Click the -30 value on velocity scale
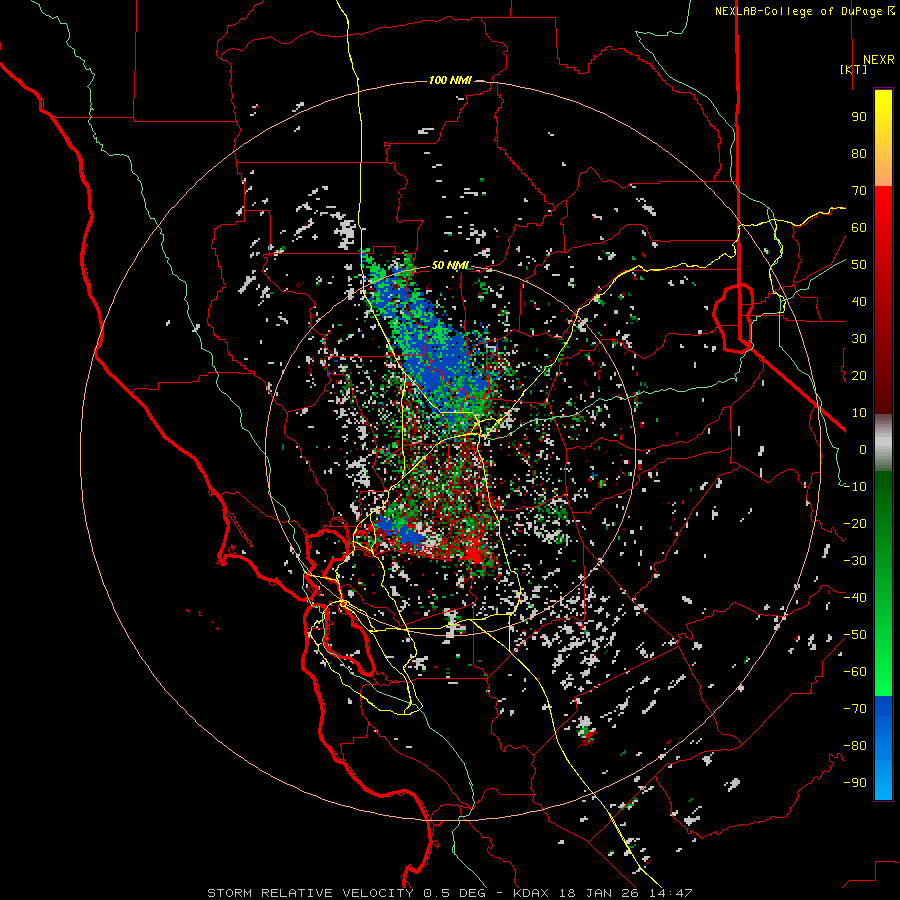The height and width of the screenshot is (900, 900). [855, 561]
